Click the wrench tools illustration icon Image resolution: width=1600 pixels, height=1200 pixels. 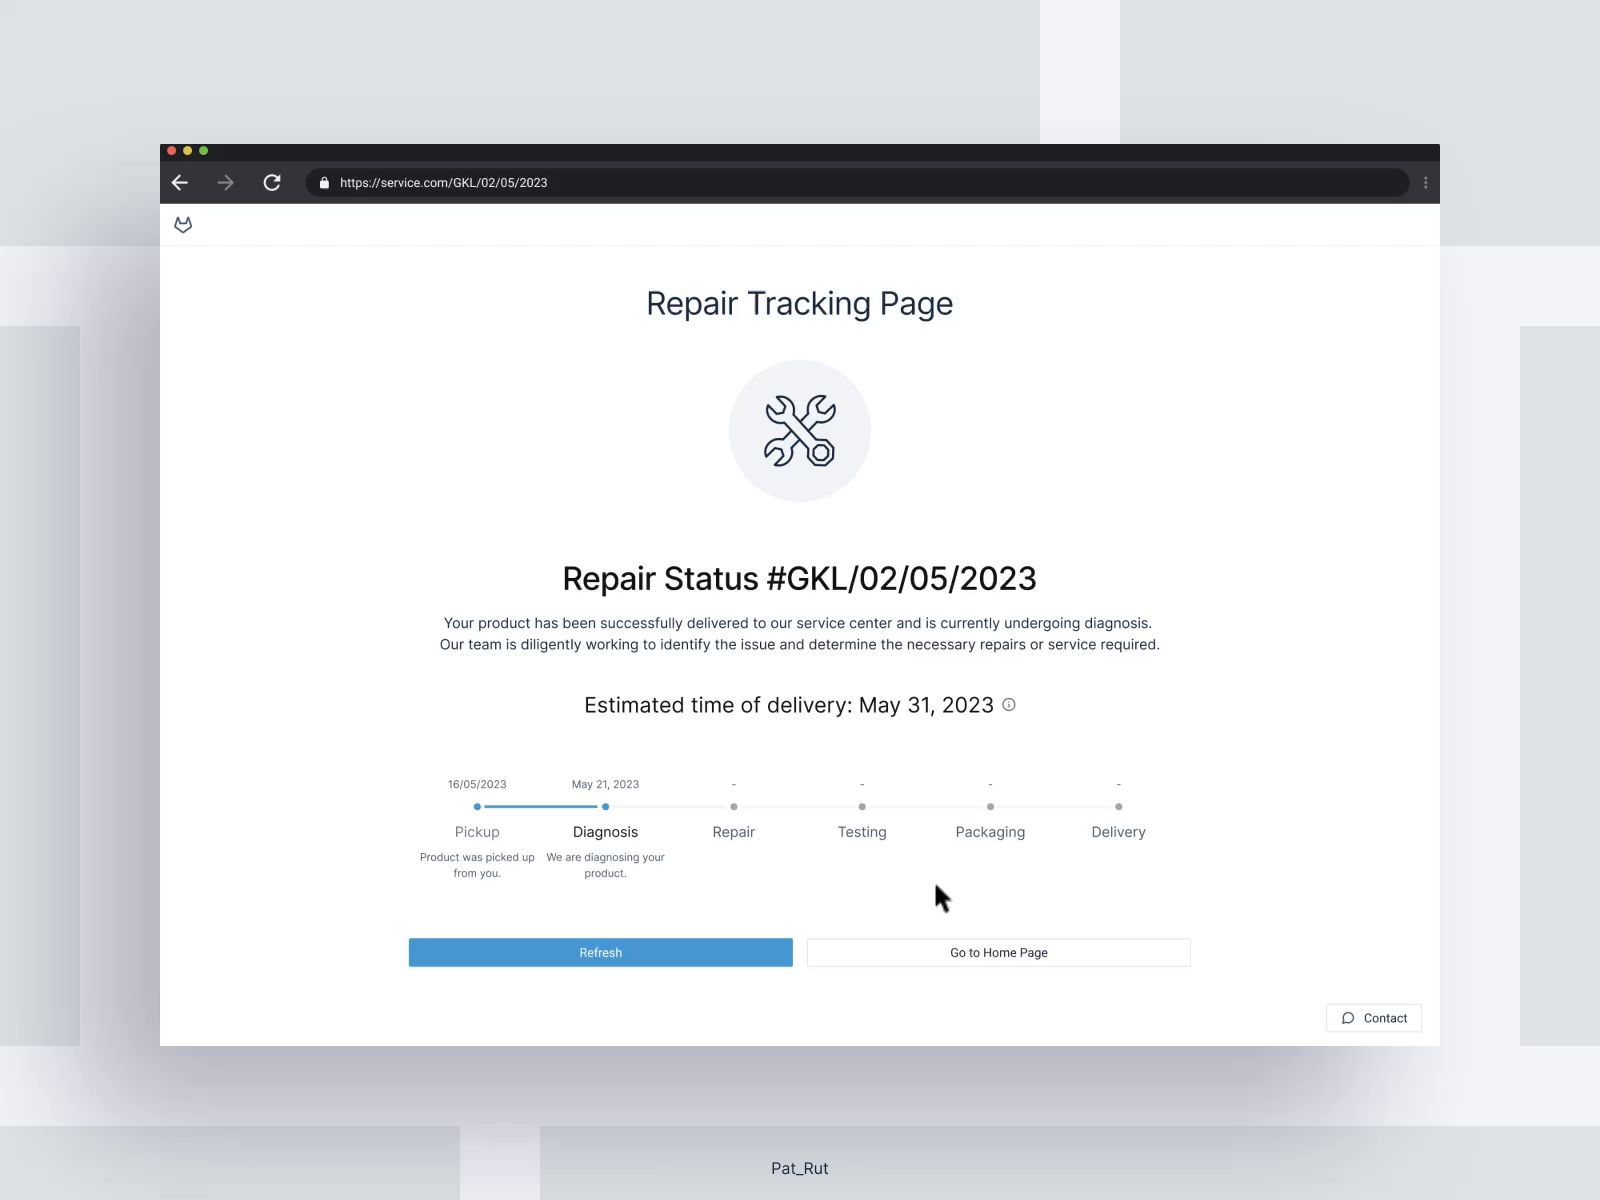click(800, 430)
